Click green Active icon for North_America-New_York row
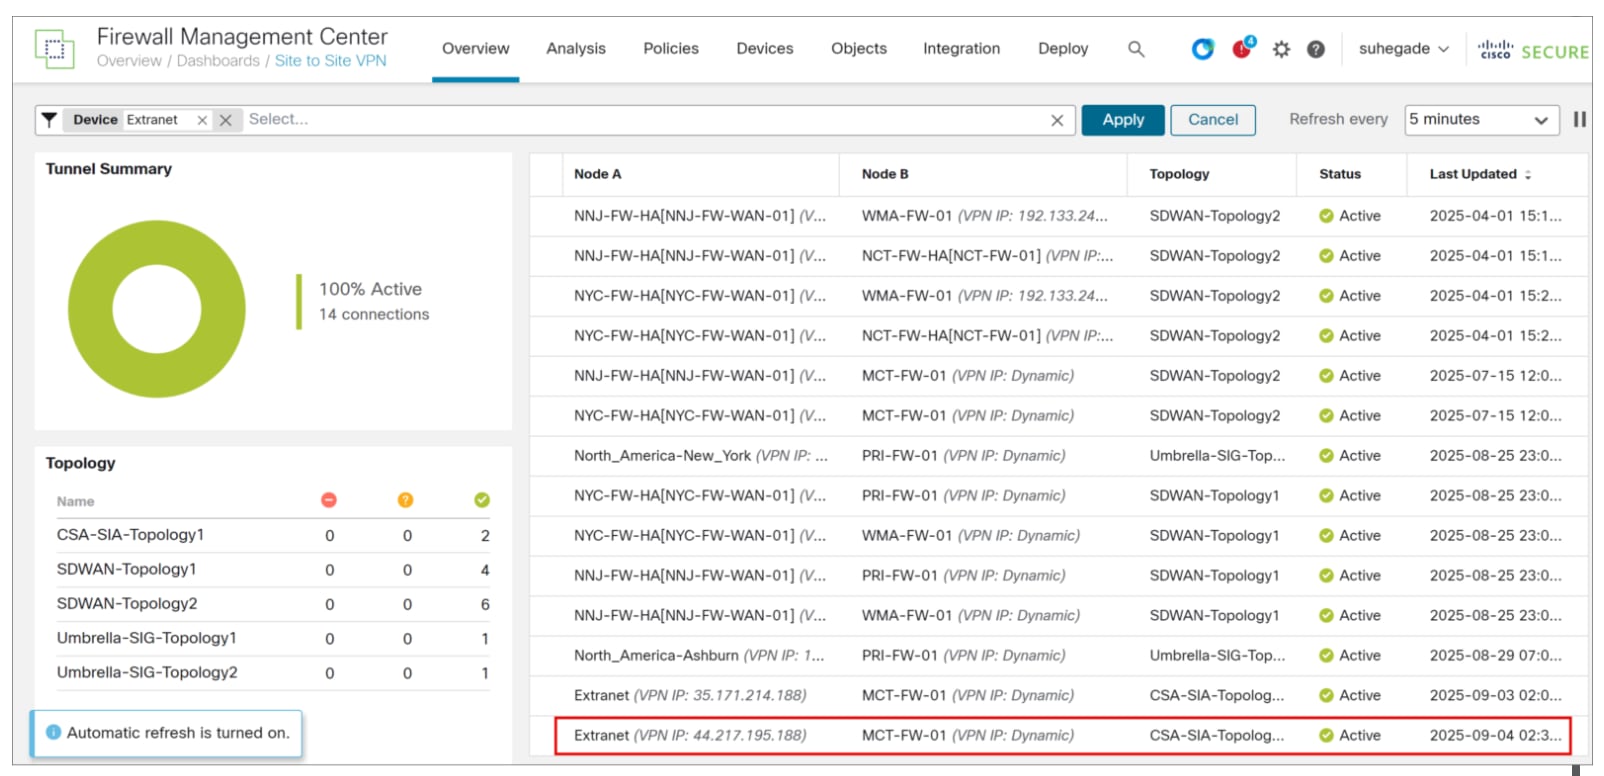This screenshot has width=1604, height=776. click(x=1326, y=455)
